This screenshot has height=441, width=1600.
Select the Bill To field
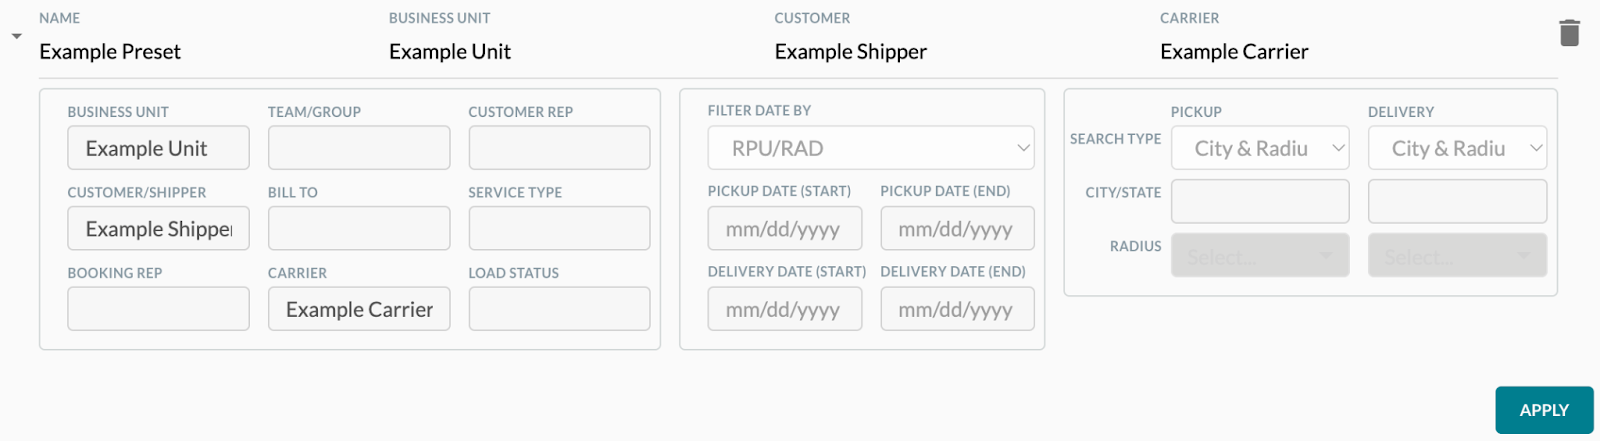pos(359,229)
